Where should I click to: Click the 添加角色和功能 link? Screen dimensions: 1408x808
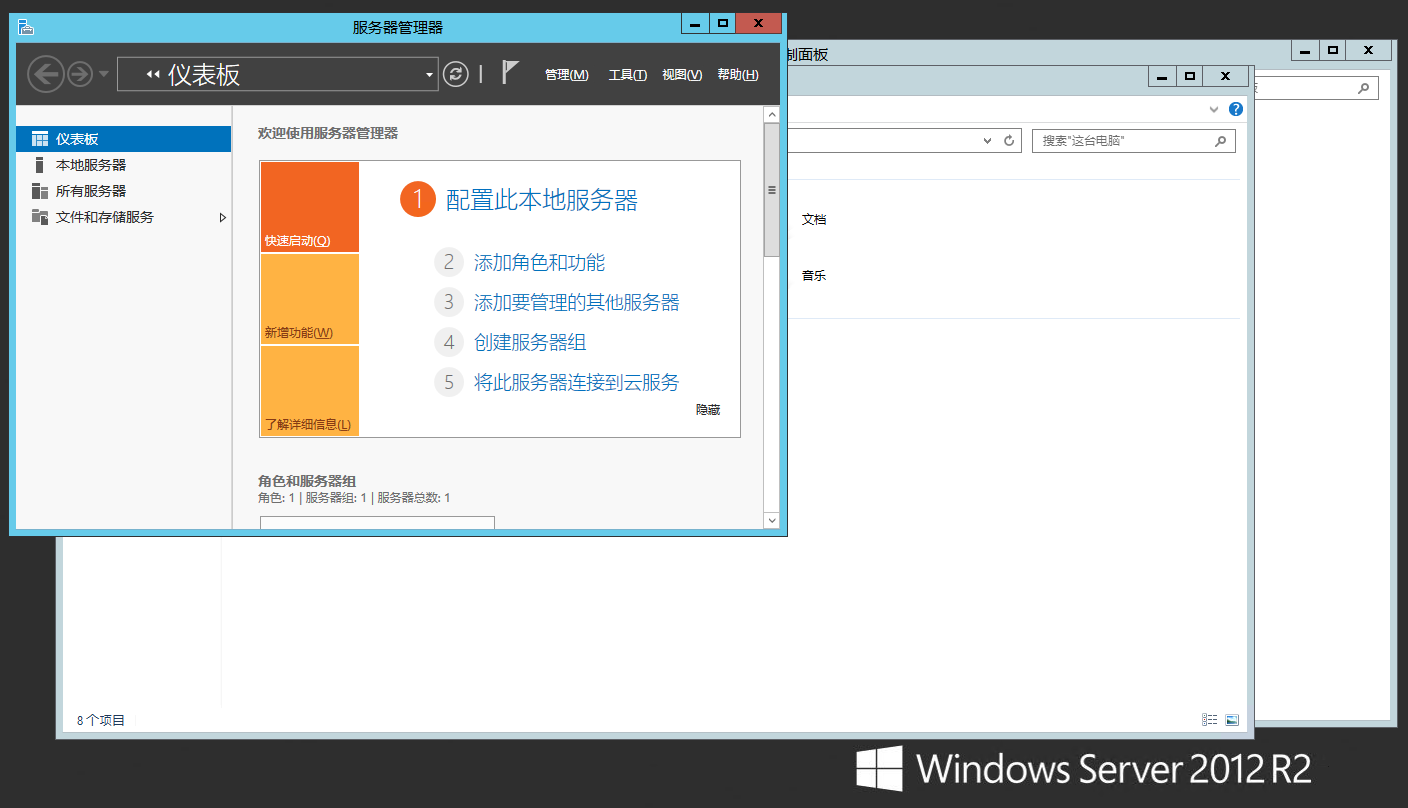[539, 263]
